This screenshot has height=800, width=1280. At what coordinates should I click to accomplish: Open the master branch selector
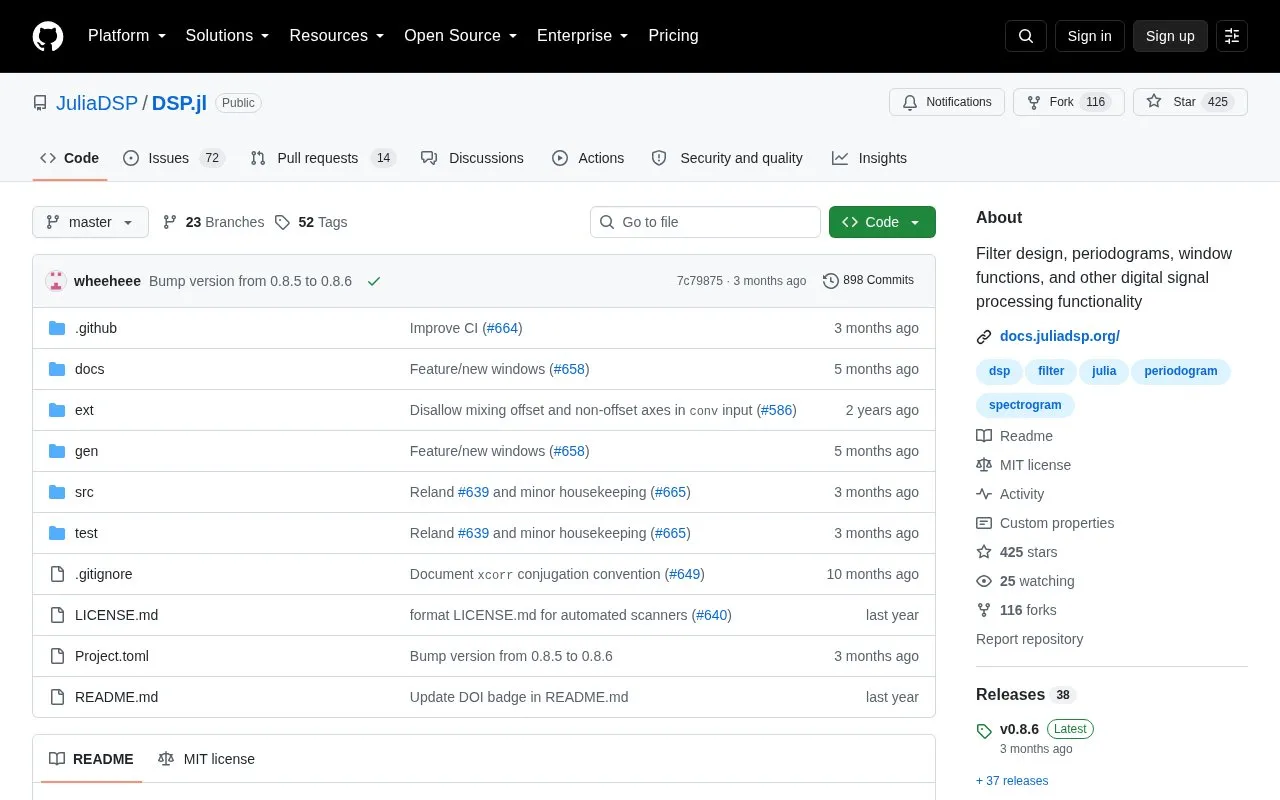coord(90,222)
